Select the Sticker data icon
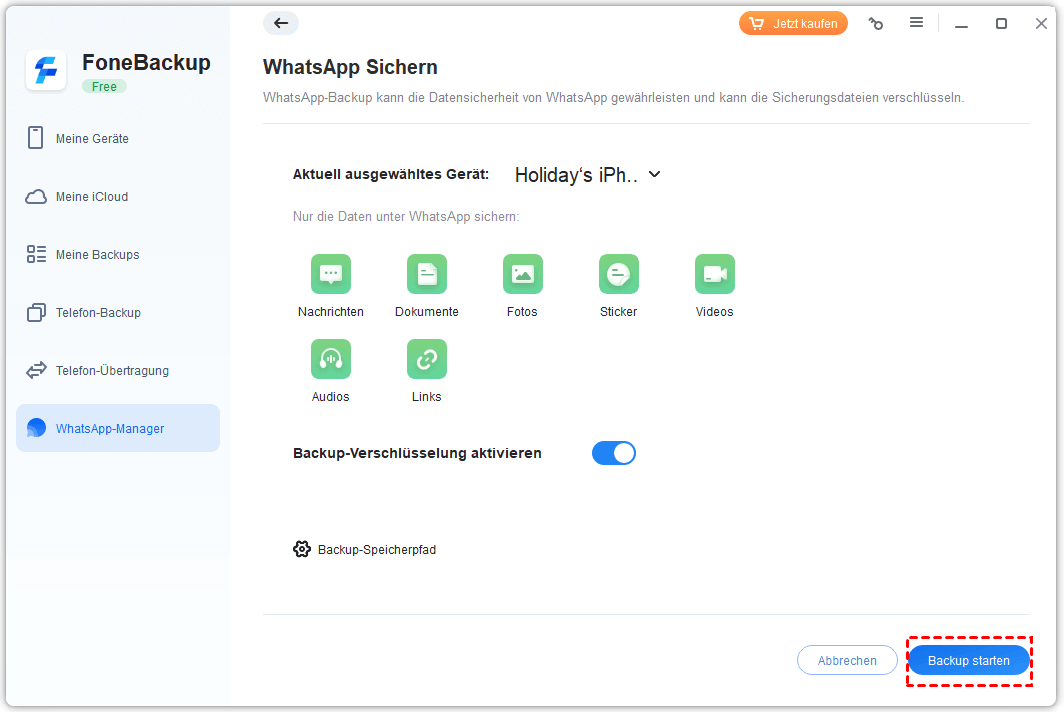1064x712 pixels. (x=618, y=274)
